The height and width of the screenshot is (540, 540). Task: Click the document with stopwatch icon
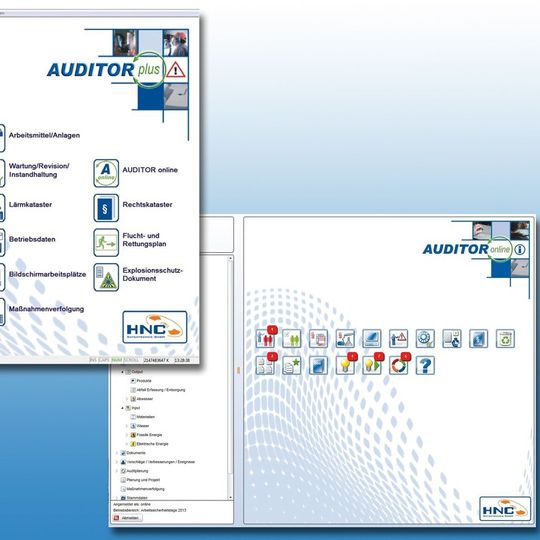(452, 339)
